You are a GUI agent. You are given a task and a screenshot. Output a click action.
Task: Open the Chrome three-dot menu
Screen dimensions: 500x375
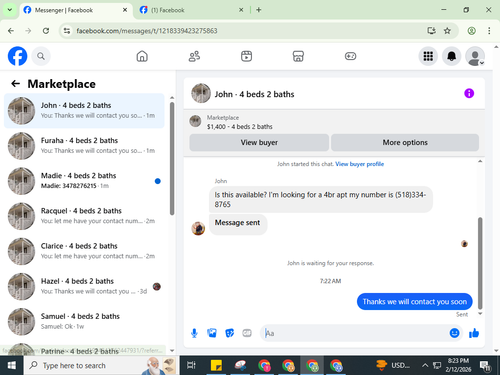coord(489,31)
